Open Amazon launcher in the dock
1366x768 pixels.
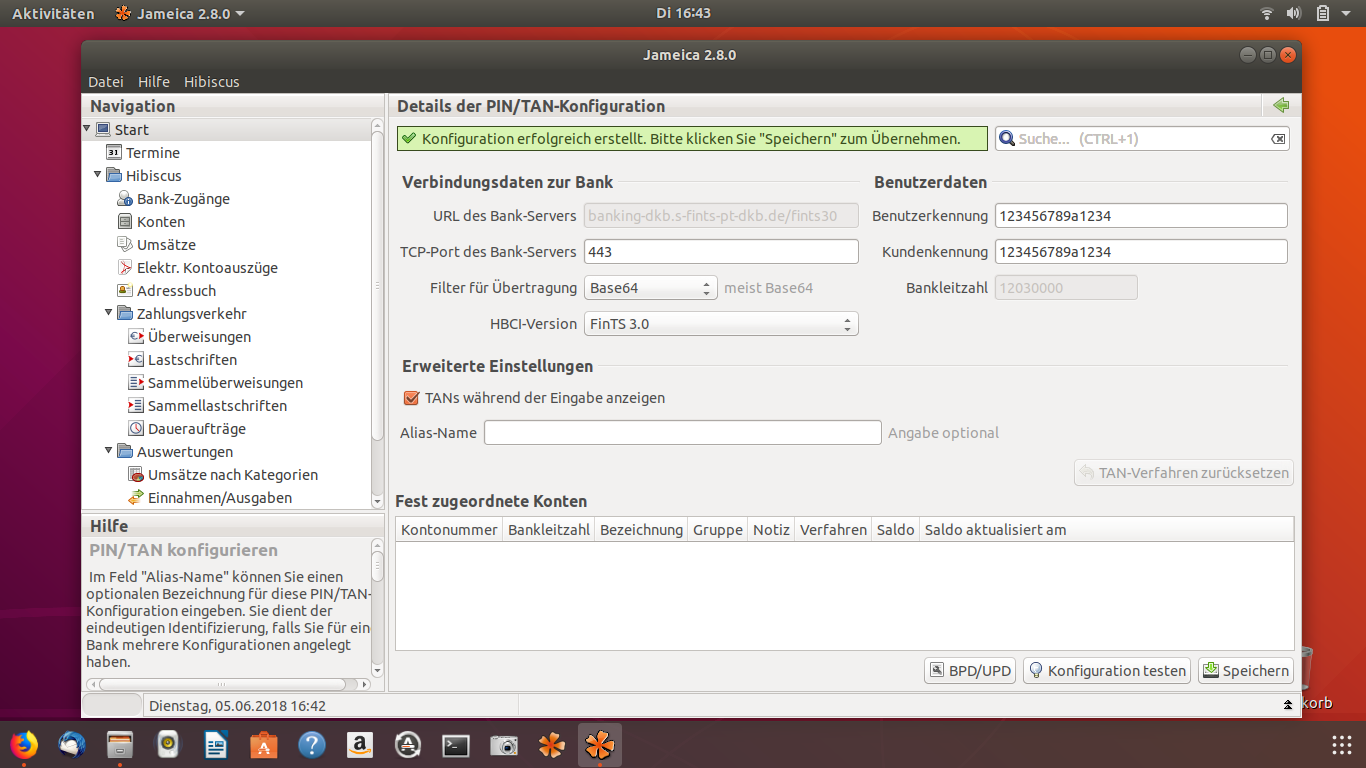(360, 745)
